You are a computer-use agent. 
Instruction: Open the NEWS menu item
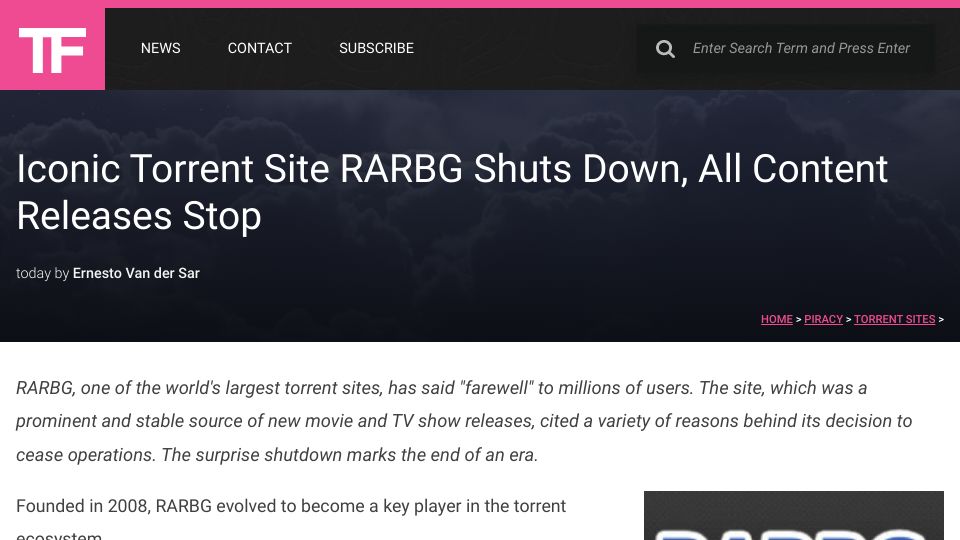coord(160,48)
